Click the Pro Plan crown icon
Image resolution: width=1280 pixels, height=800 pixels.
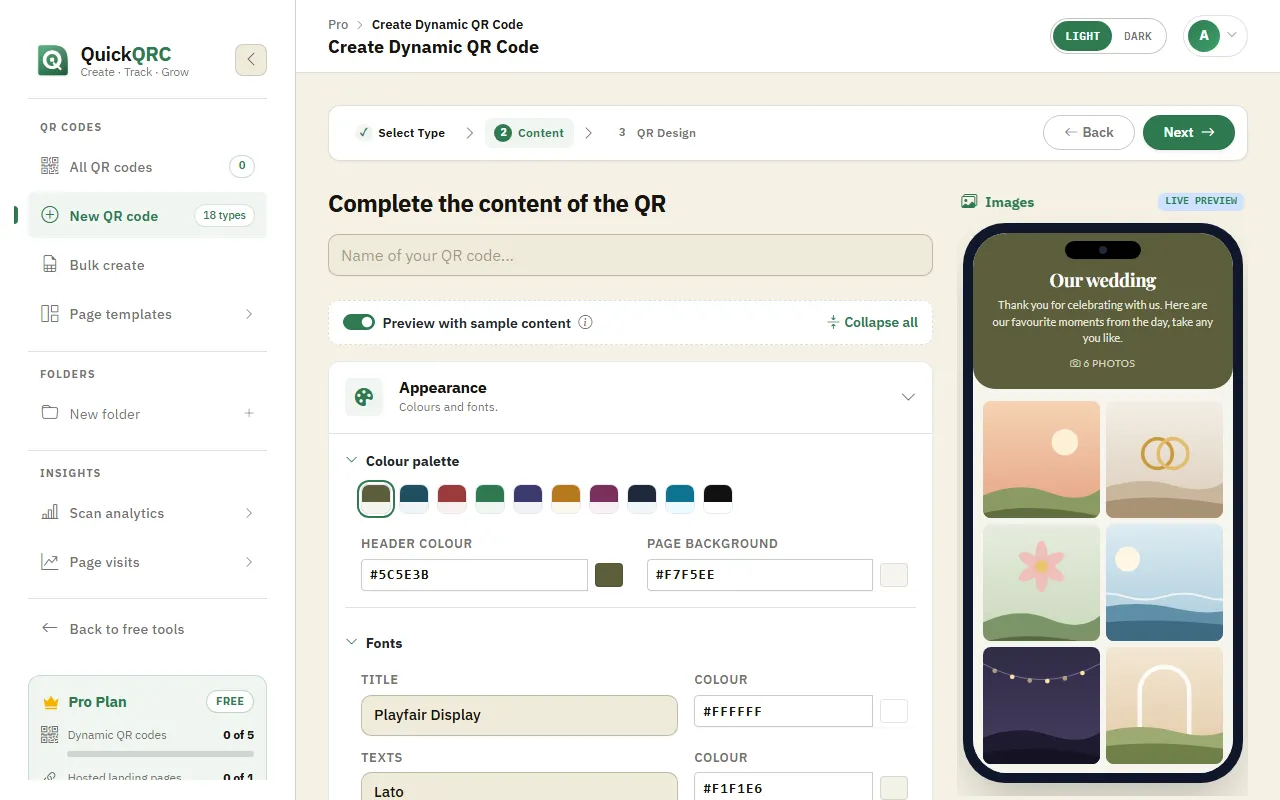(x=51, y=702)
